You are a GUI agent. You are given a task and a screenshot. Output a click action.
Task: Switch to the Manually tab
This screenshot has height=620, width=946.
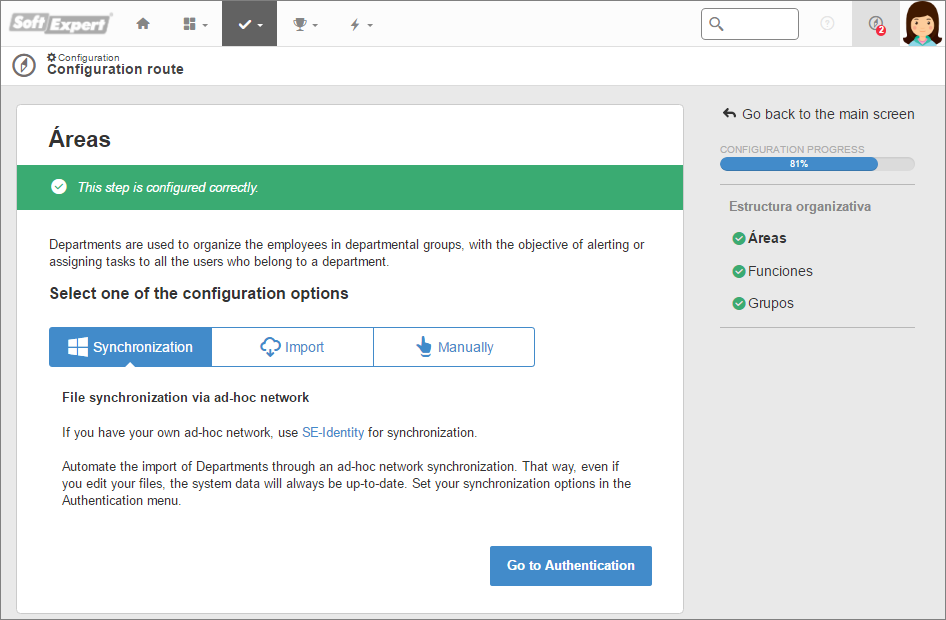(x=454, y=347)
